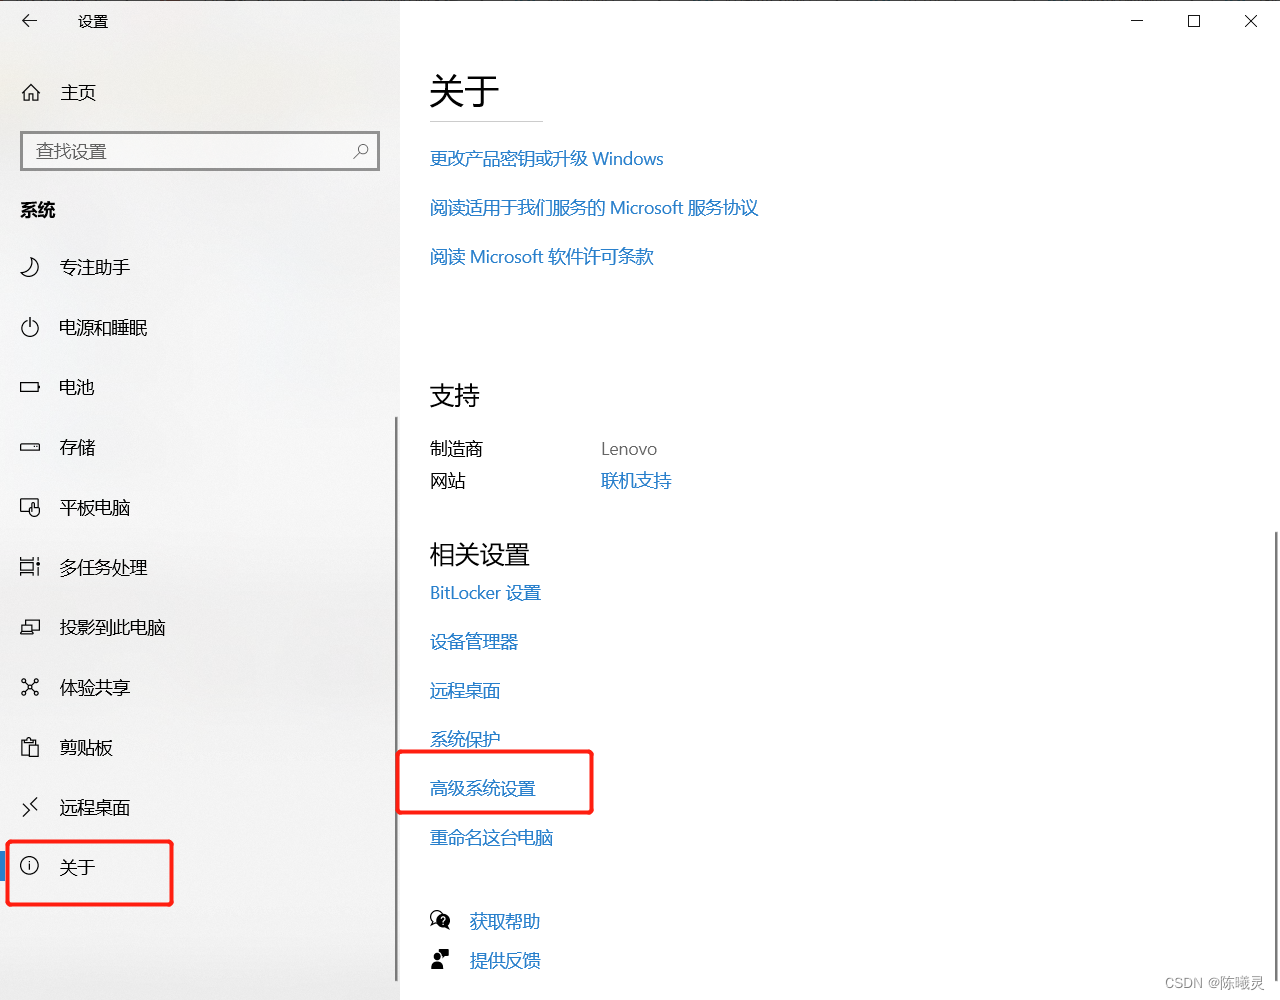Click the projecting icon beside 投影到此电脑
1280x1000 pixels.
pyautogui.click(x=30, y=627)
